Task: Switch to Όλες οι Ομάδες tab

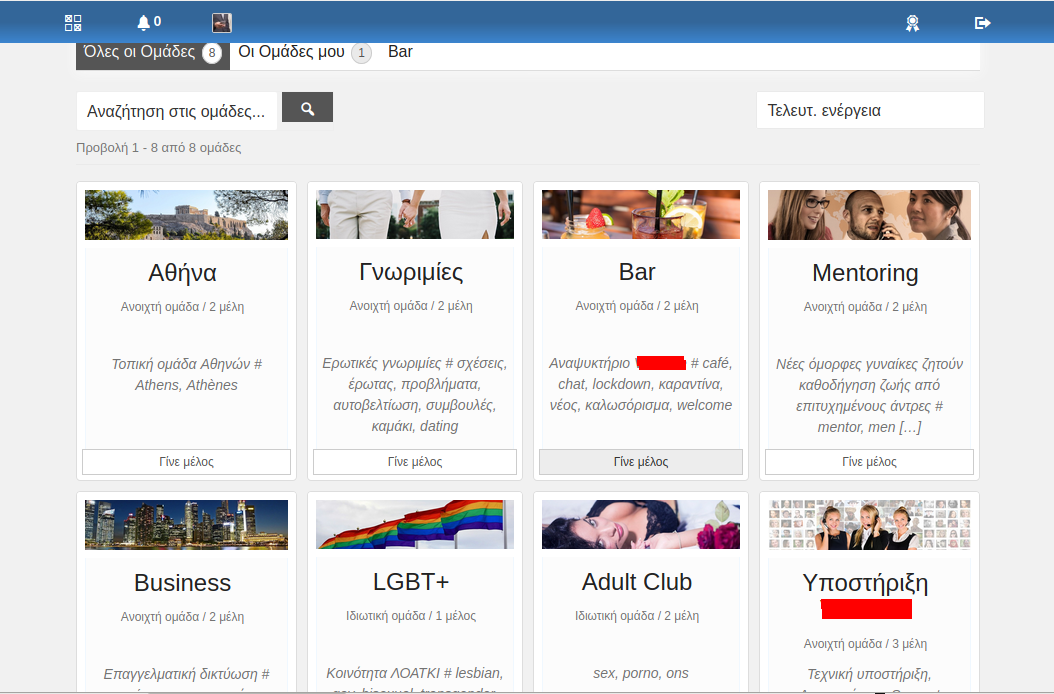Action: [x=152, y=53]
